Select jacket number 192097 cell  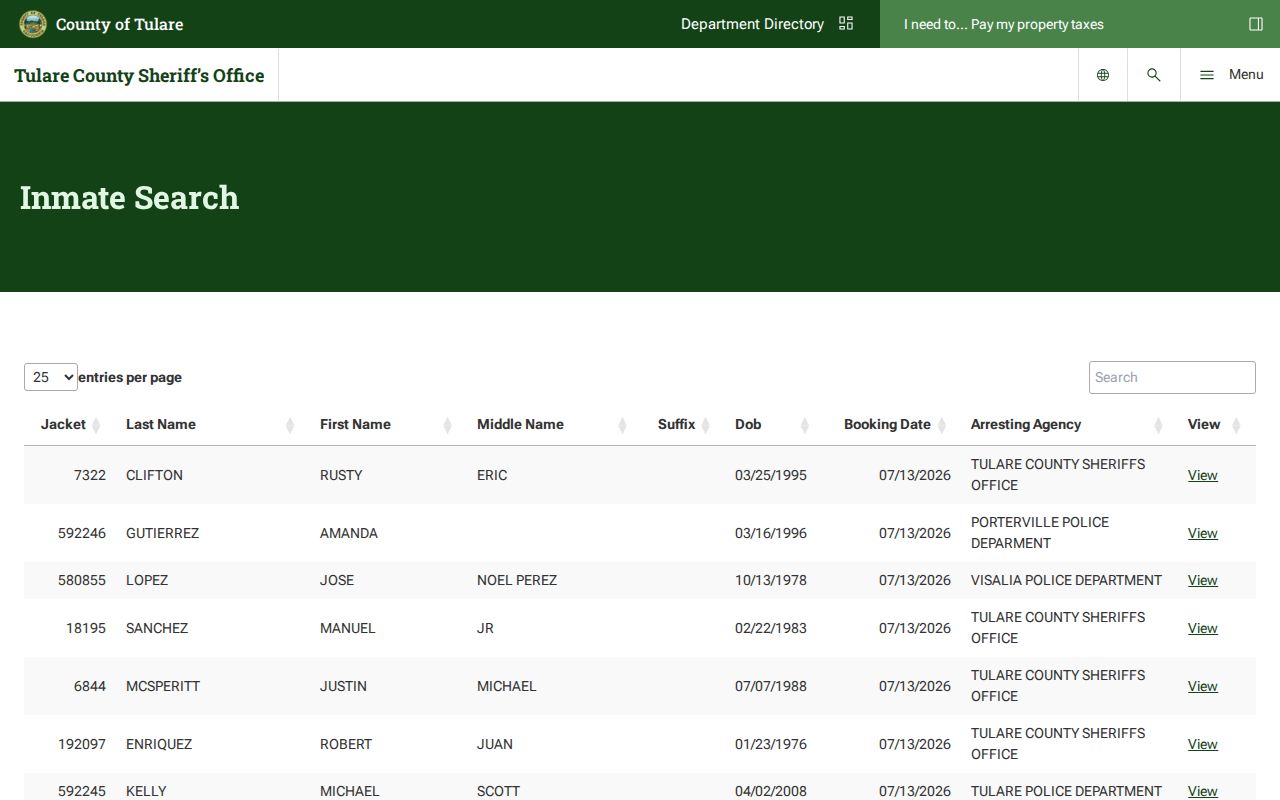(82, 744)
